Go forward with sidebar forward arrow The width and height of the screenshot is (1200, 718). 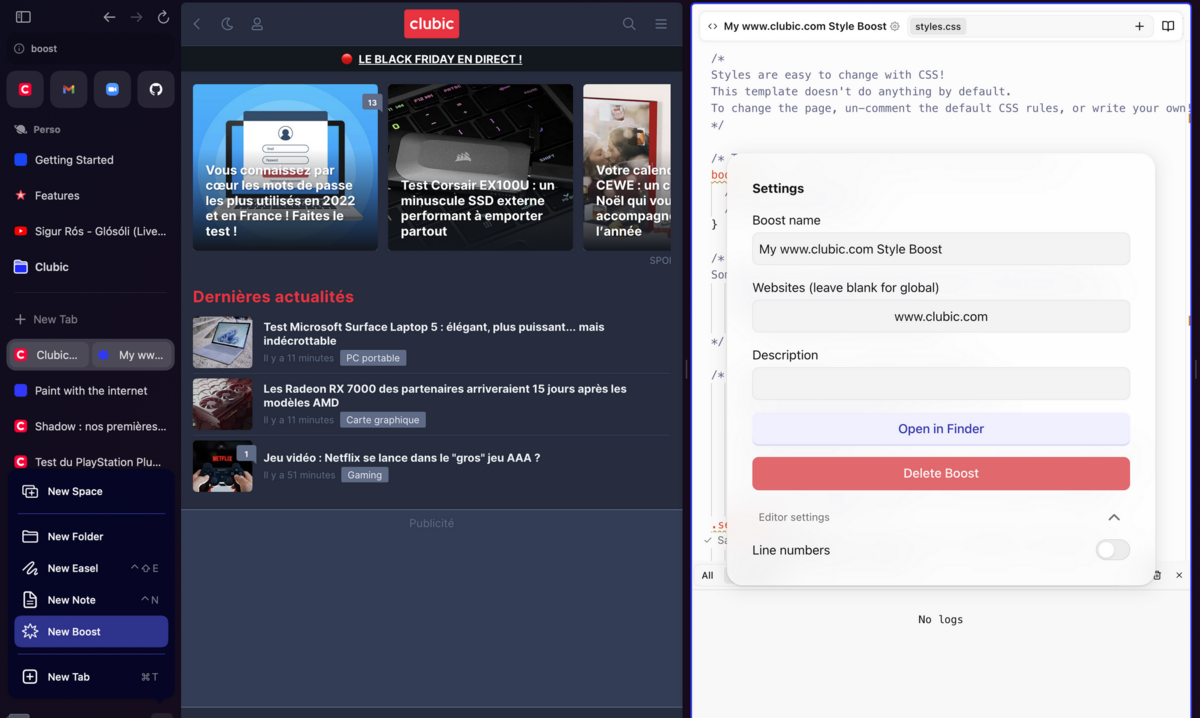tap(137, 17)
